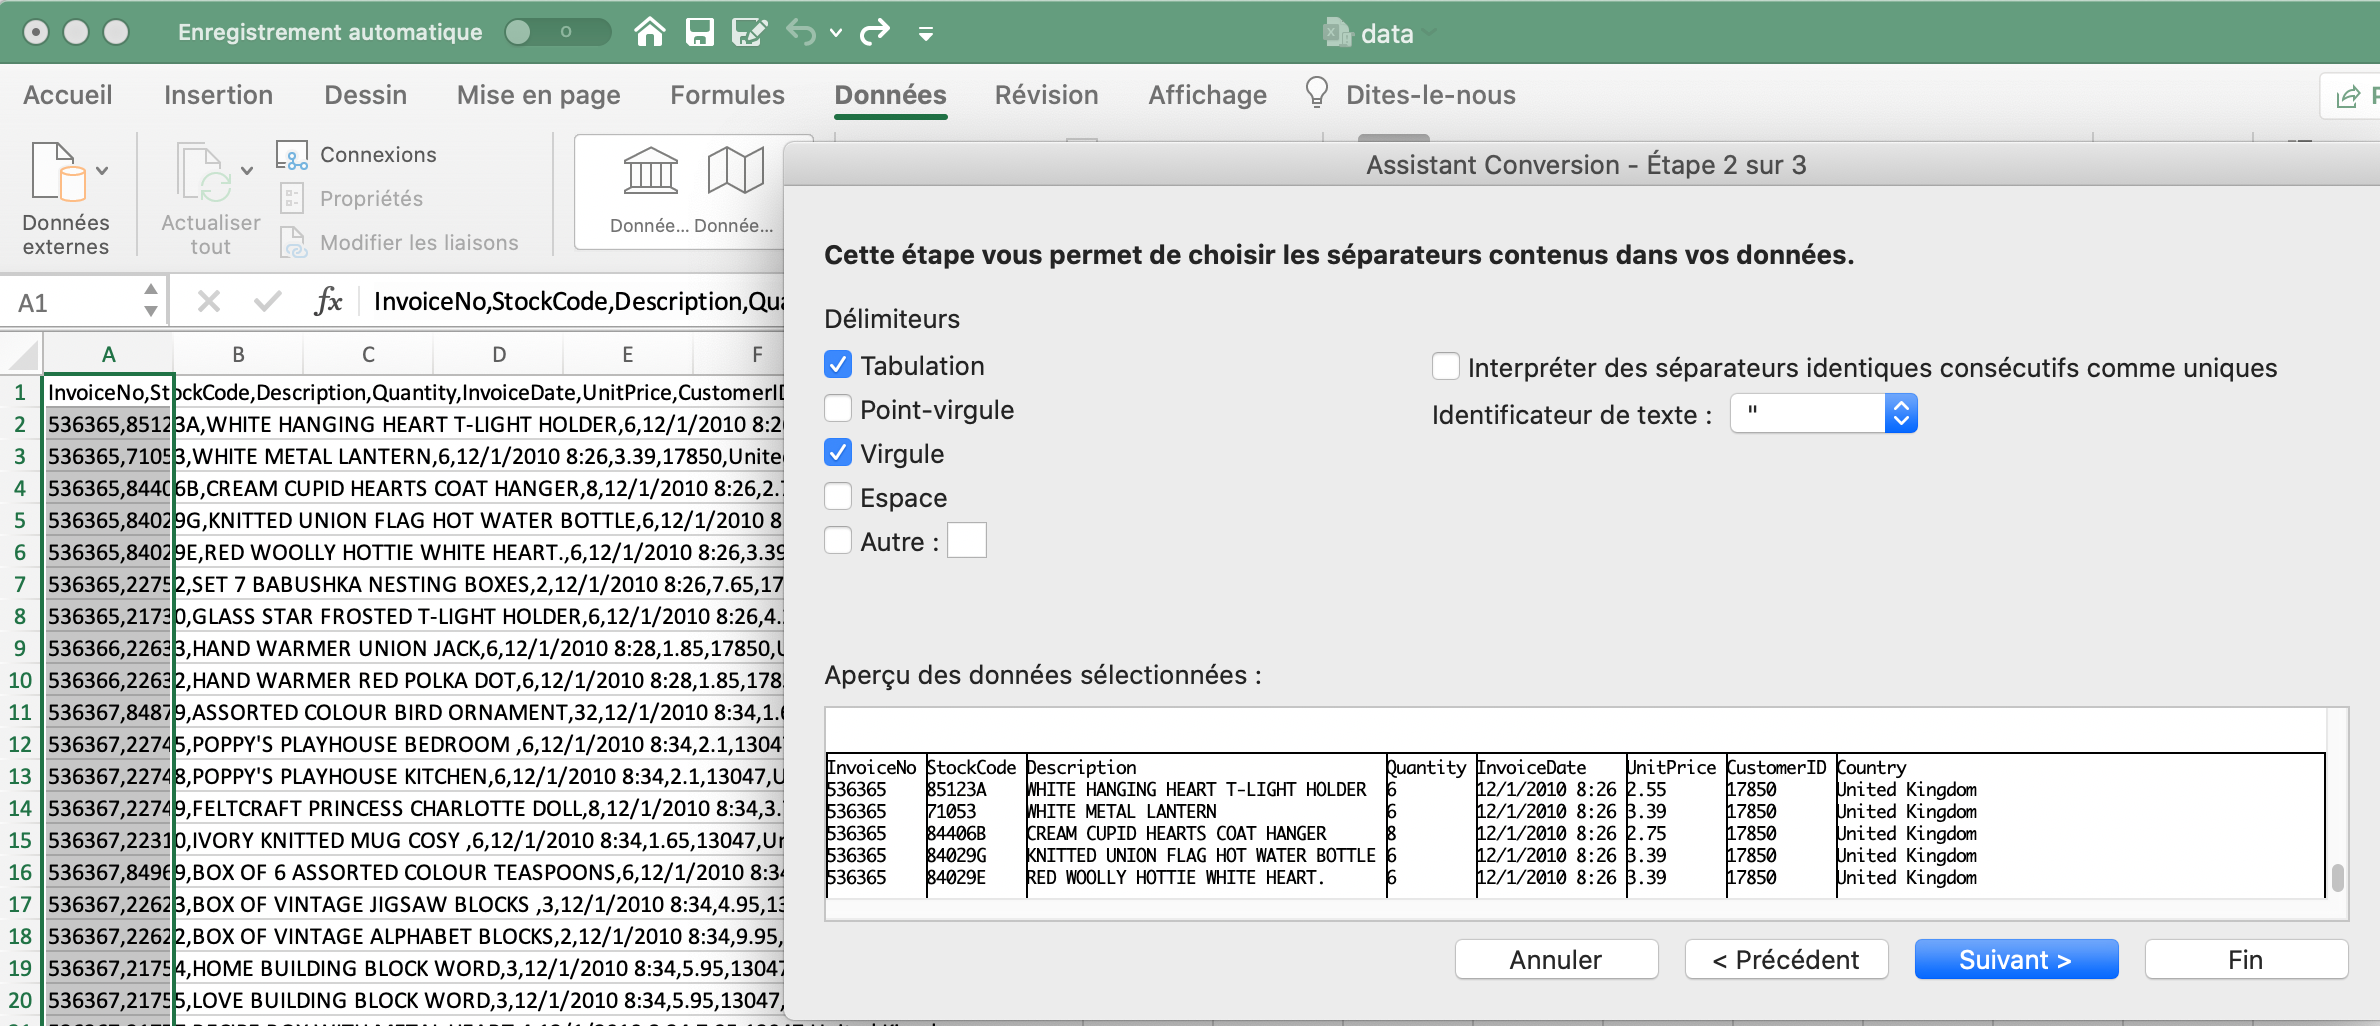This screenshot has height=1026, width=2380.
Task: Undo the last action
Action: 801,33
